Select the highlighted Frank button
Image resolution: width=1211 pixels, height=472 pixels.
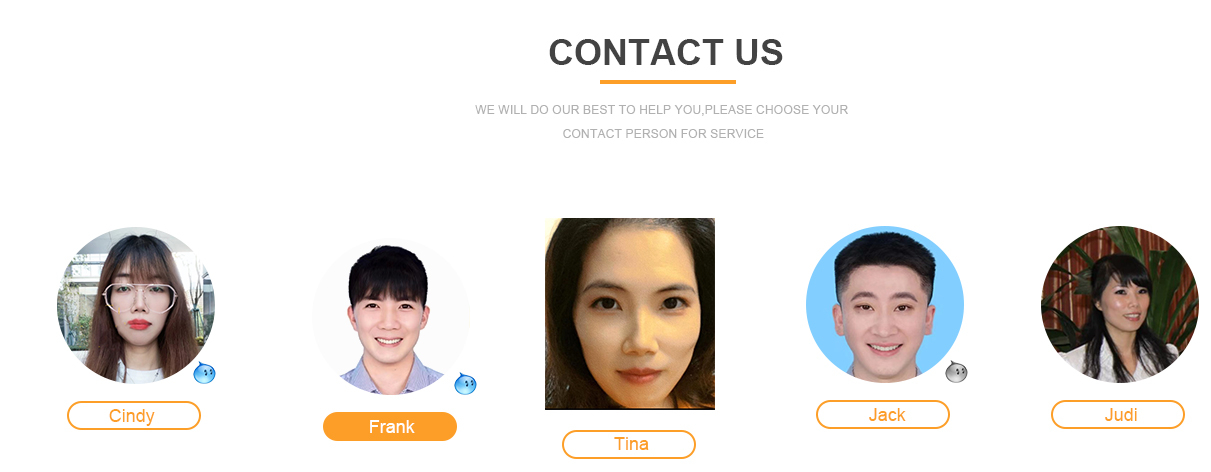(390, 426)
